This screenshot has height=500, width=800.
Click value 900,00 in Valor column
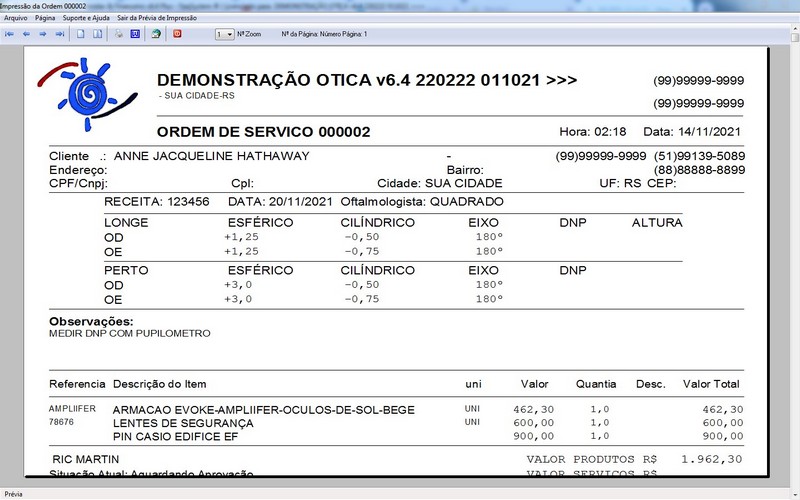(533, 436)
